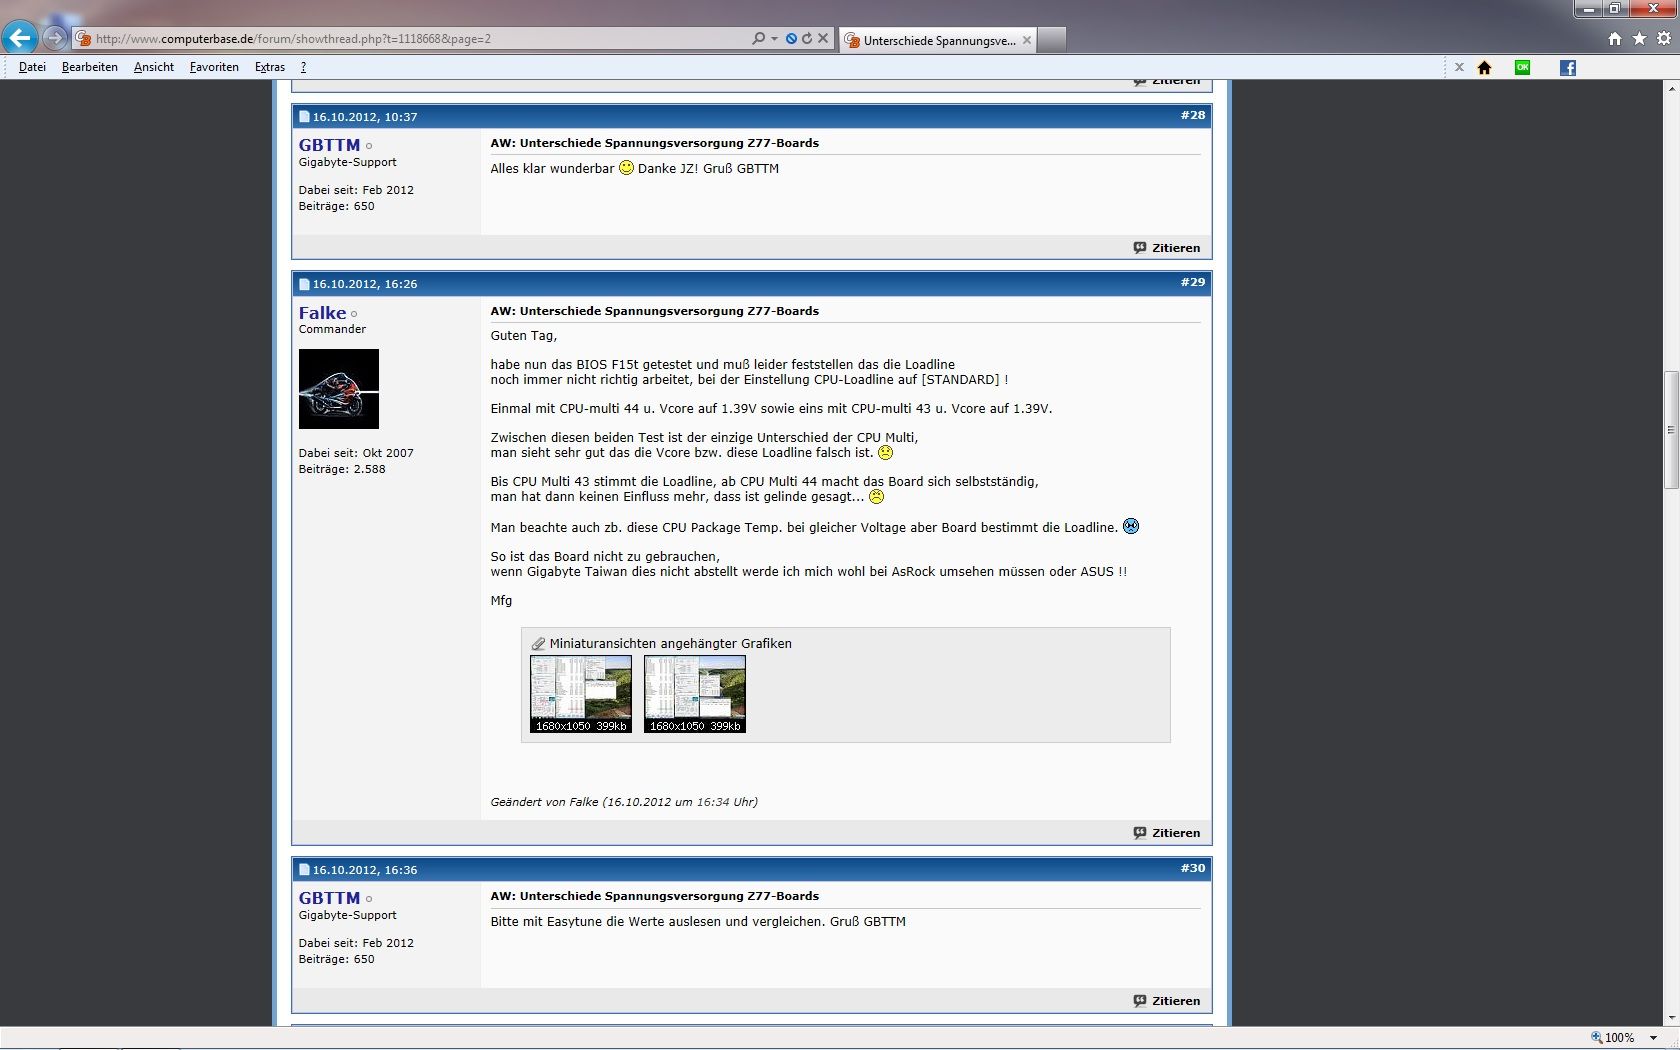Image resolution: width=1680 pixels, height=1050 pixels.
Task: Click the search magnifier in address bar
Action: [758, 38]
